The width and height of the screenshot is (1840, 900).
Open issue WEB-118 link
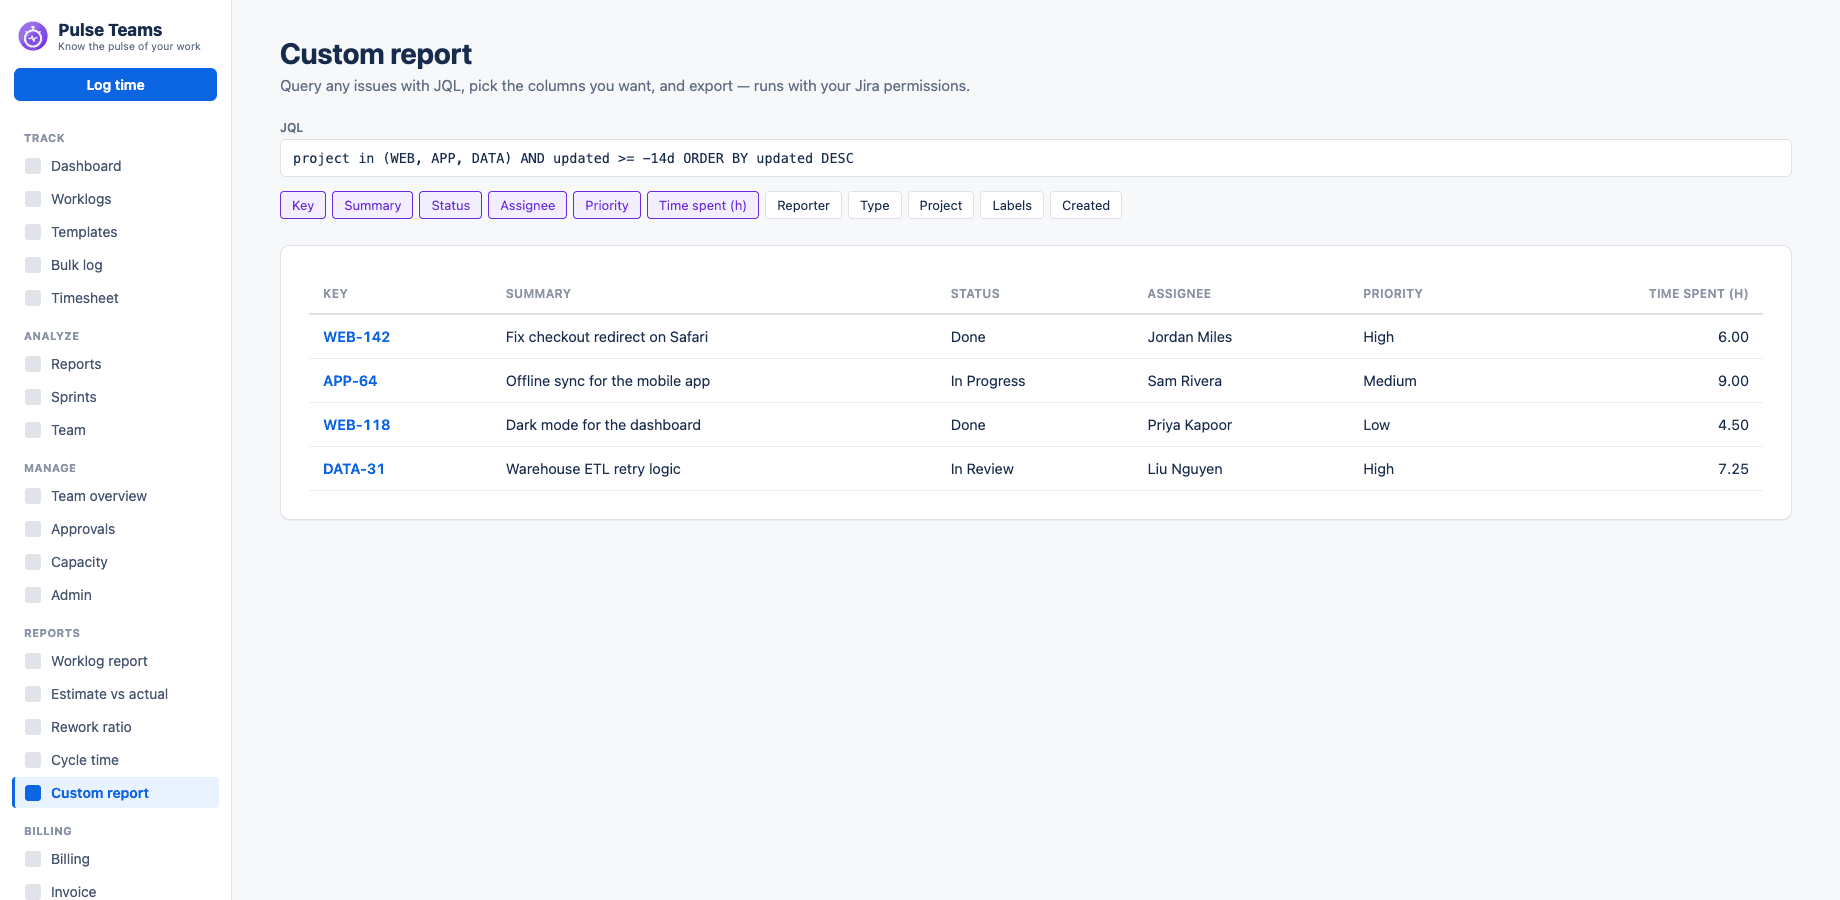click(x=356, y=425)
